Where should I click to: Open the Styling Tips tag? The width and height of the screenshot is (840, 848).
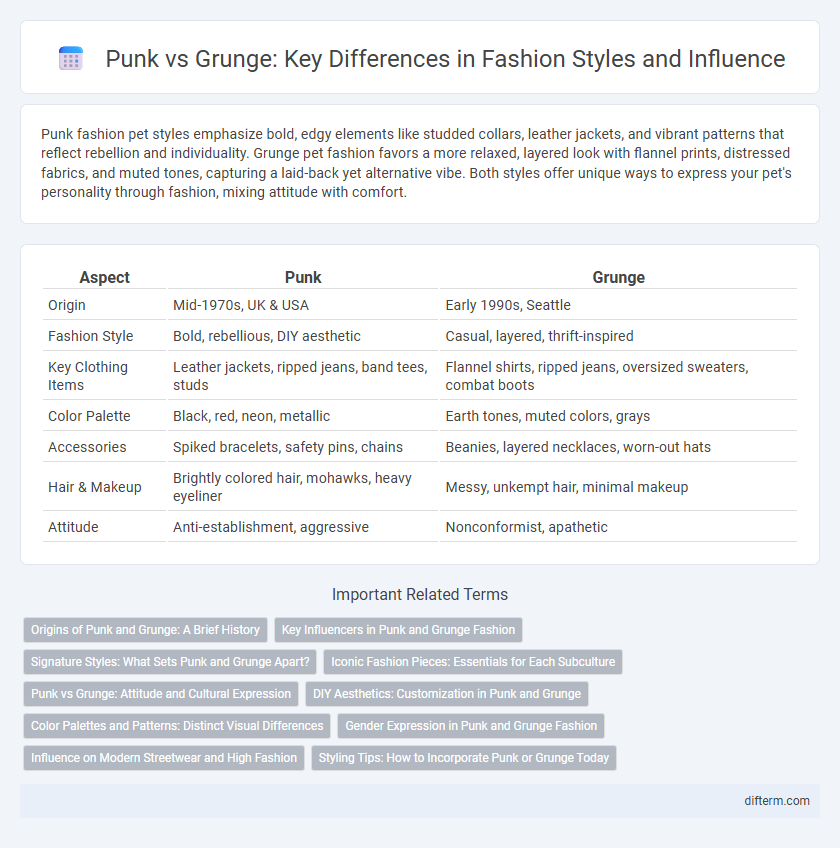464,758
